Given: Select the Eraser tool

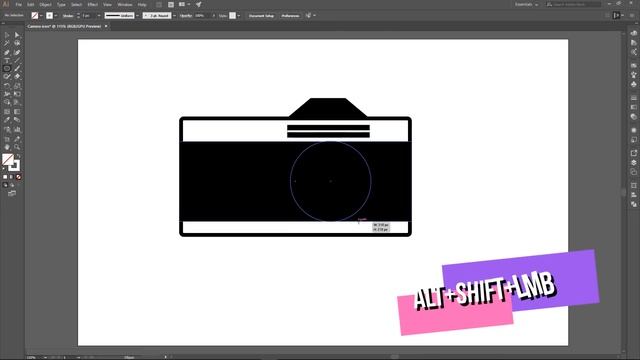Looking at the screenshot, I should pyautogui.click(x=17, y=77).
